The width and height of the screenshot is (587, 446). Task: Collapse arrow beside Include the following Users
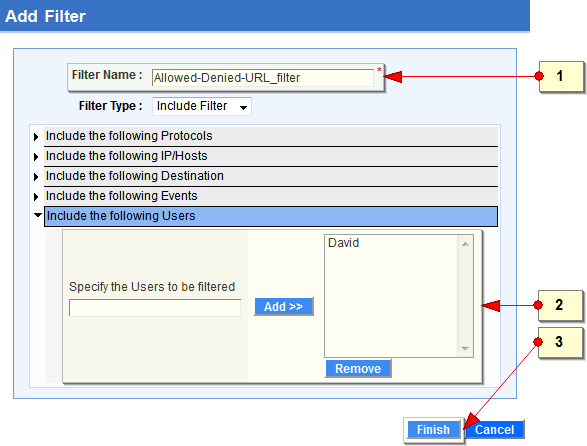37,215
